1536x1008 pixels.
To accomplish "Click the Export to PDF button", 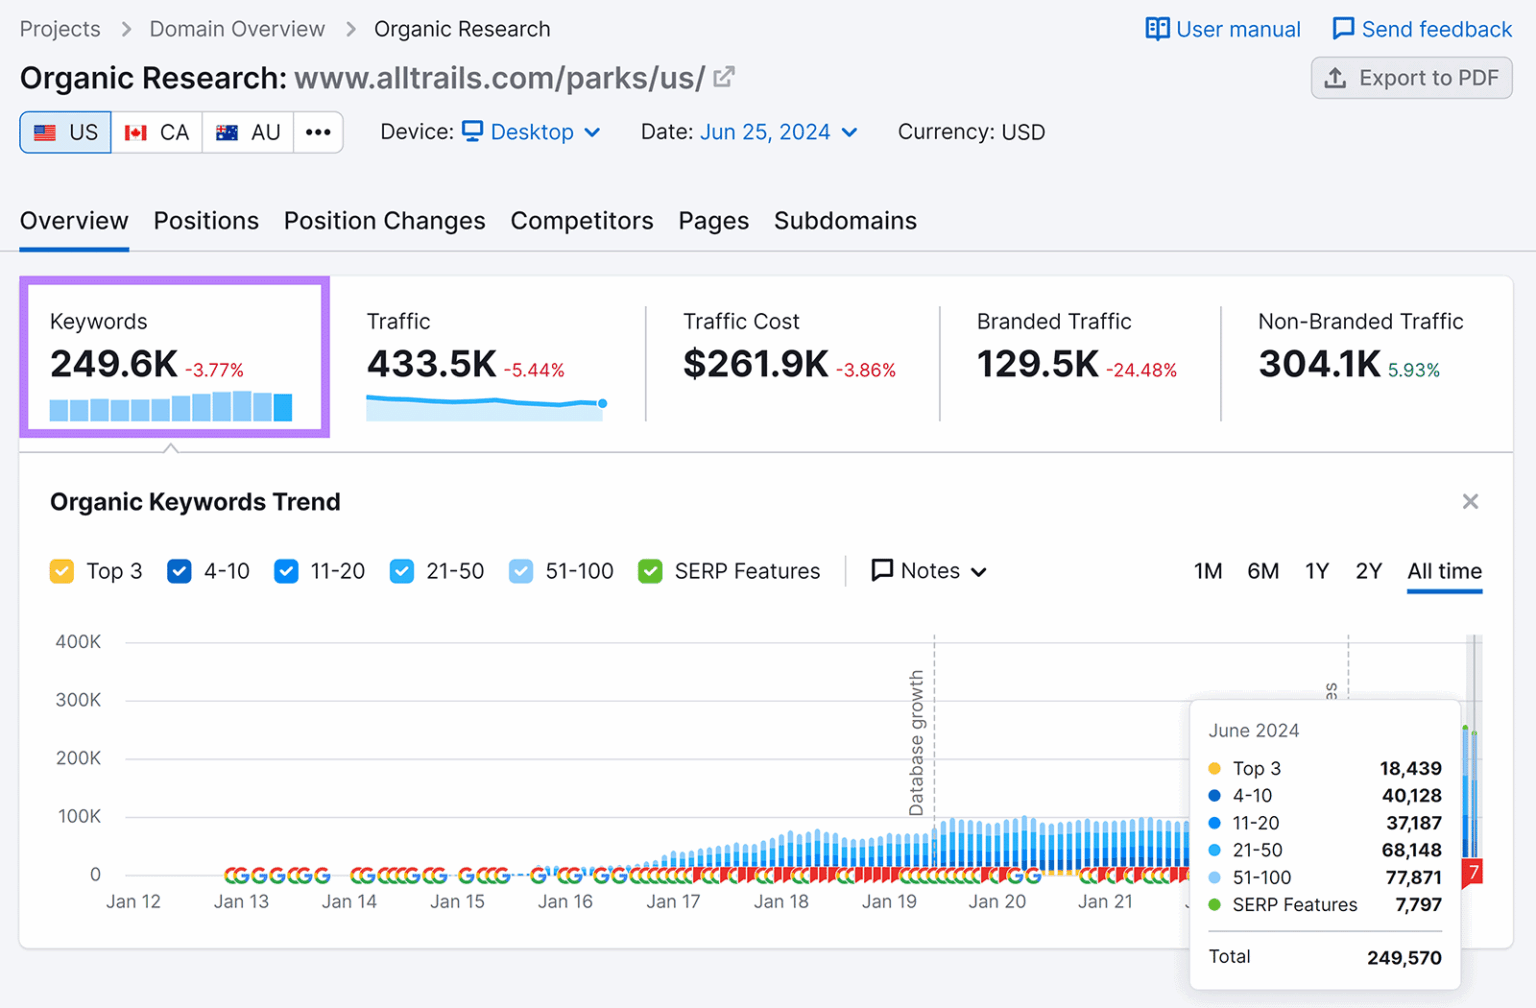I will [1411, 77].
